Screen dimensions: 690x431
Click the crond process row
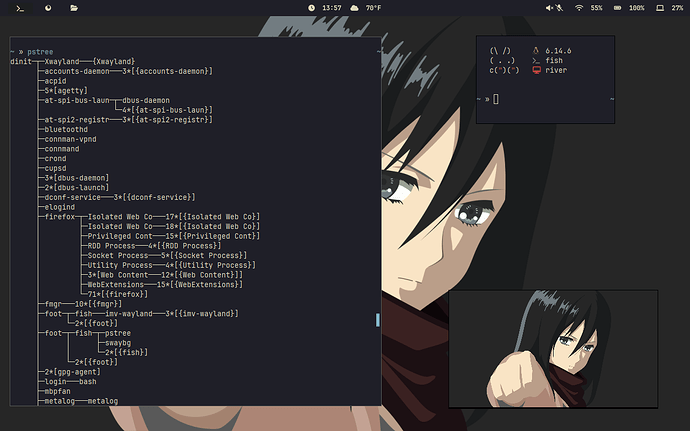pos(55,158)
